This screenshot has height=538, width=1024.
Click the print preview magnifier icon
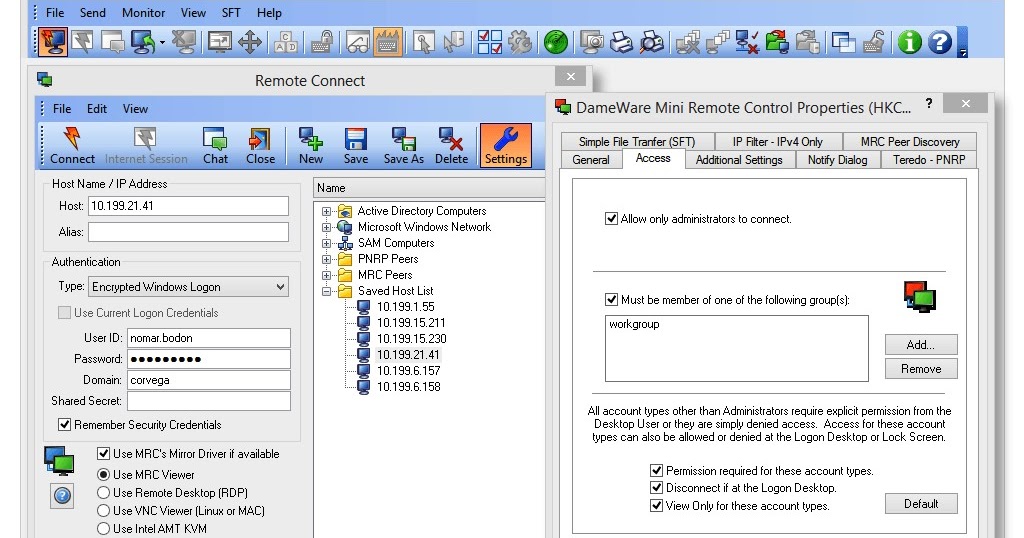pos(651,42)
